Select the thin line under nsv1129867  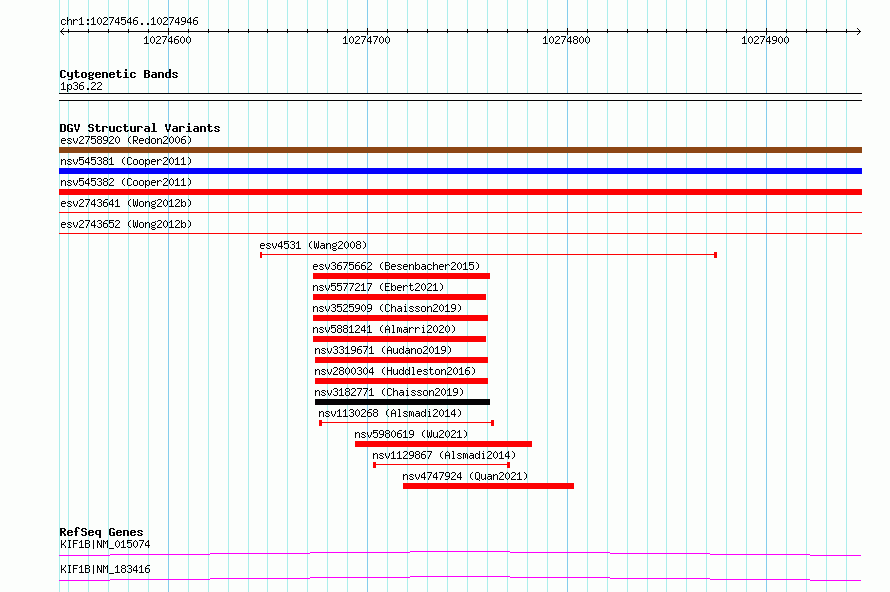click(441, 465)
